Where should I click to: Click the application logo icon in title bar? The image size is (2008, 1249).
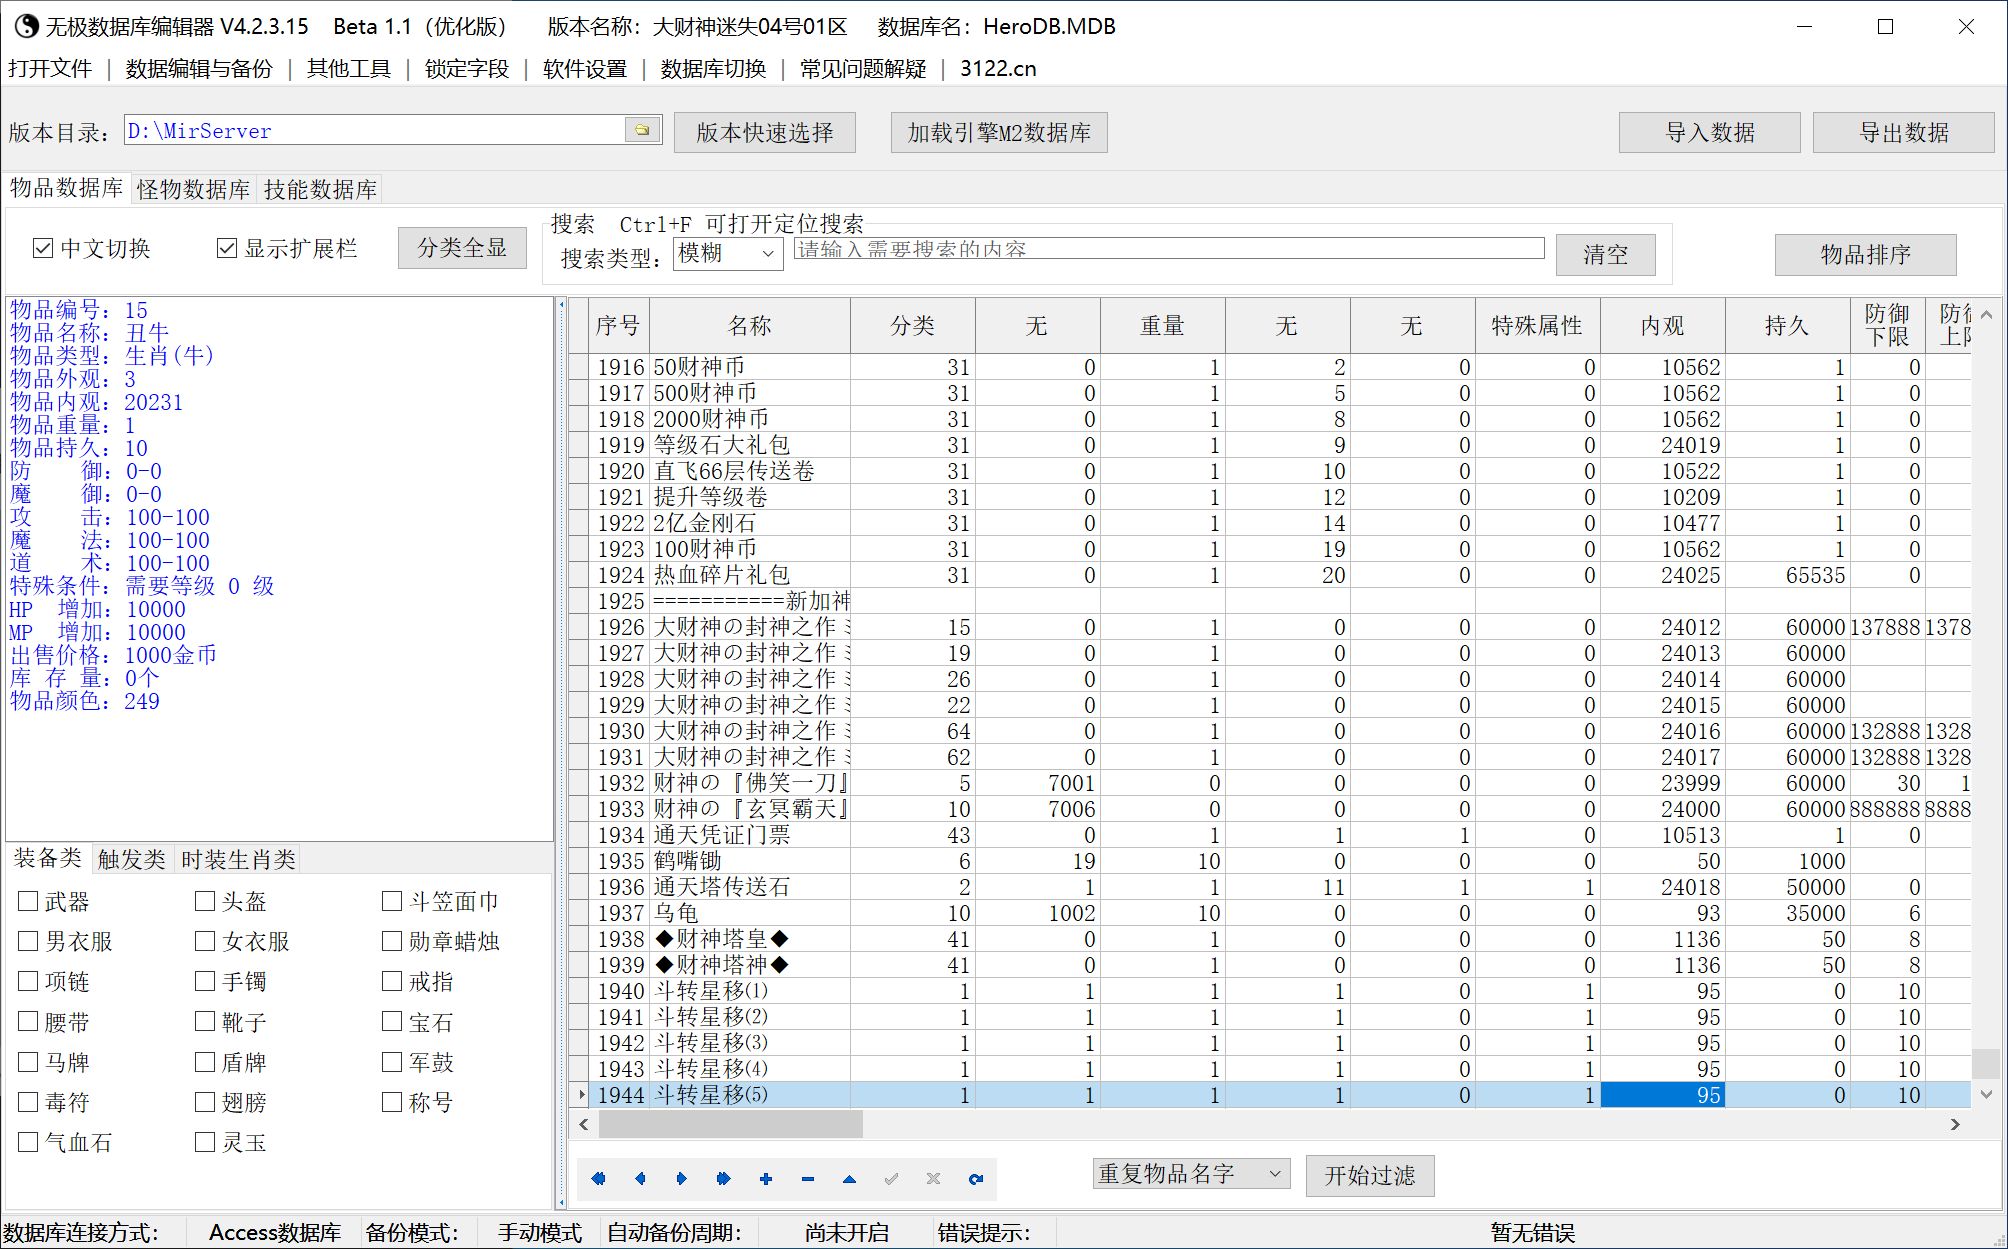pos(27,26)
